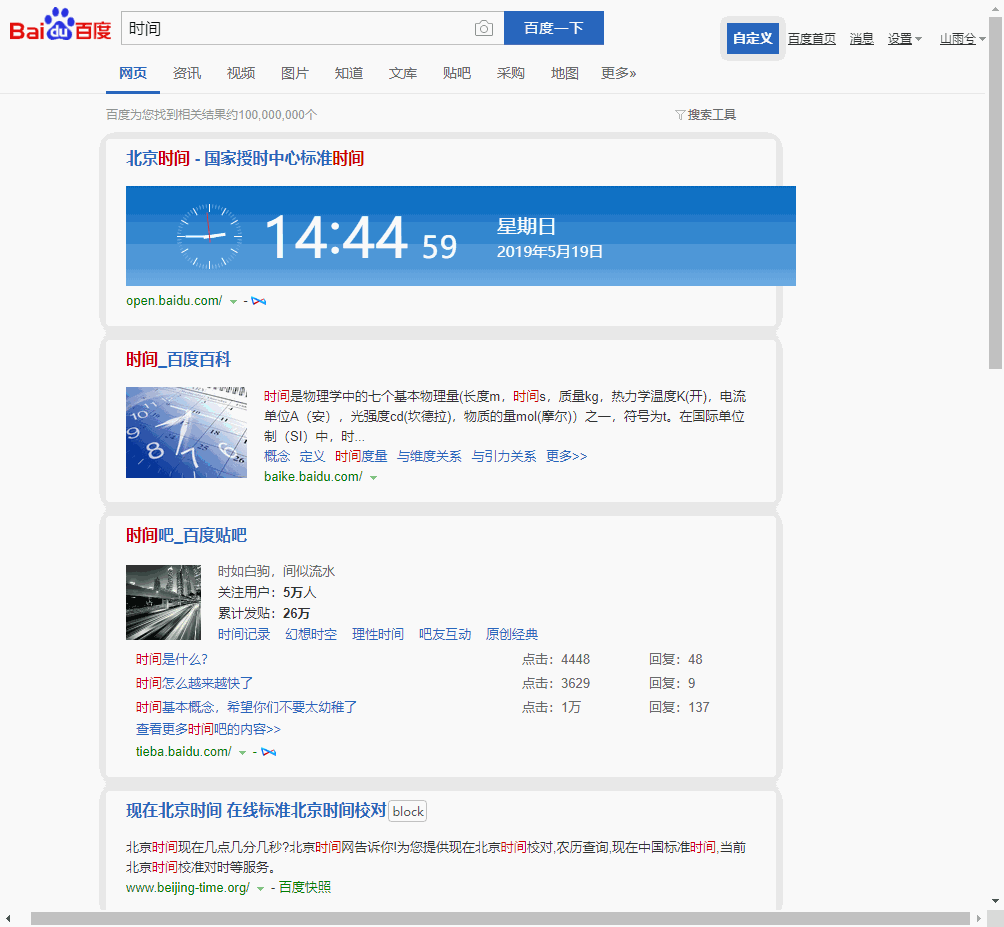Click the horizontal scrollbar left arrow
Screen dimensions: 1004x927
[x=8, y=919]
